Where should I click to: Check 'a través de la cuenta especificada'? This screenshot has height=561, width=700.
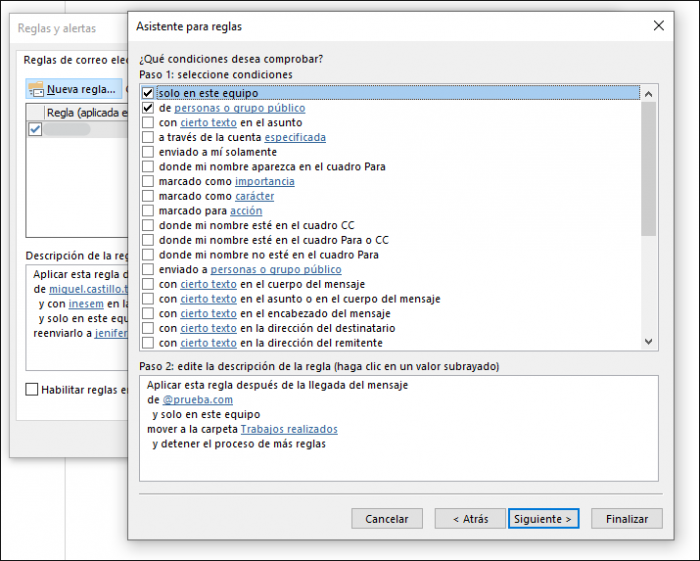(x=148, y=137)
